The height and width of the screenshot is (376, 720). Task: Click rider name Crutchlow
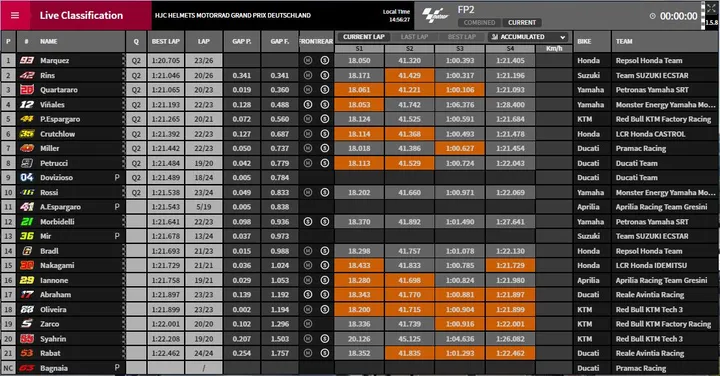(57, 134)
